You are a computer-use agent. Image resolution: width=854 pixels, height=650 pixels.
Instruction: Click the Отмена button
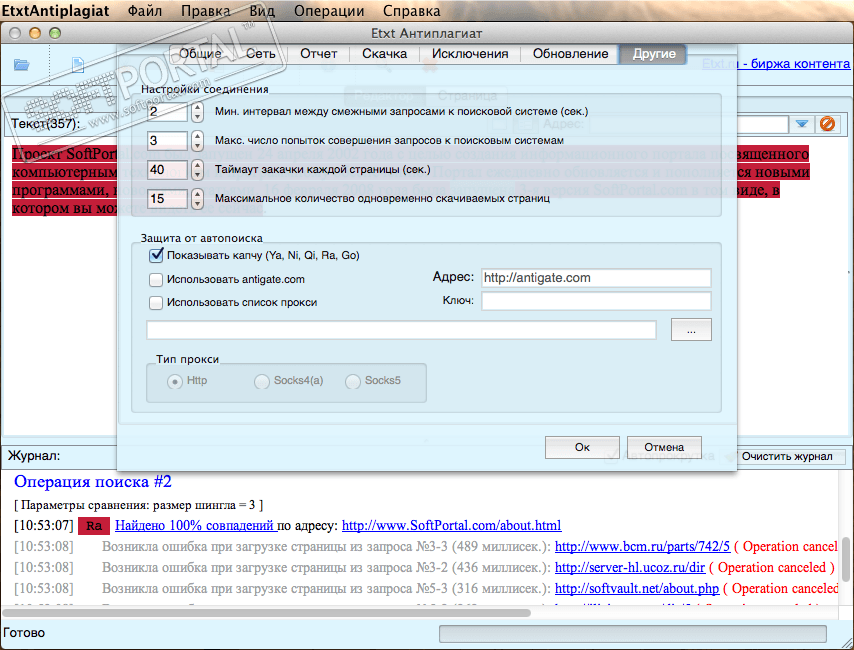click(x=664, y=447)
